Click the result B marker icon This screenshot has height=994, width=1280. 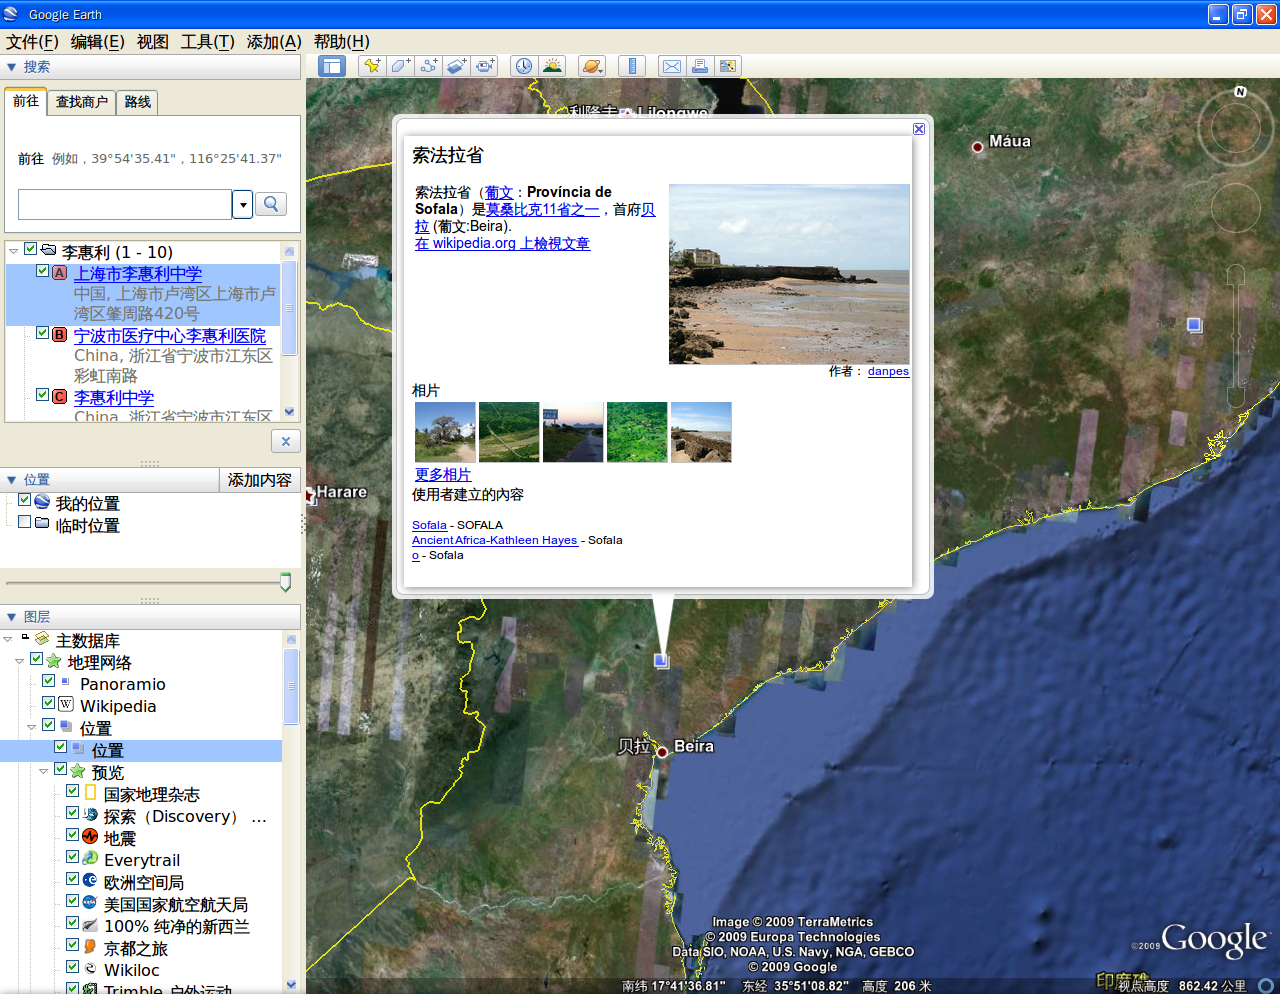click(59, 335)
